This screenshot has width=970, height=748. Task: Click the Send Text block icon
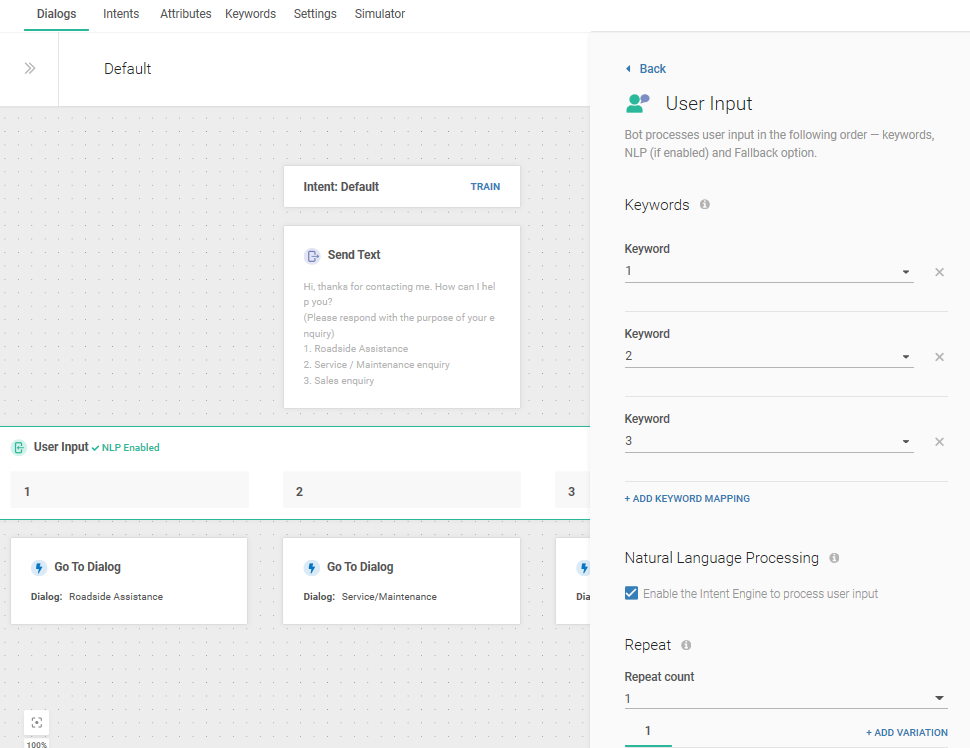coord(312,256)
